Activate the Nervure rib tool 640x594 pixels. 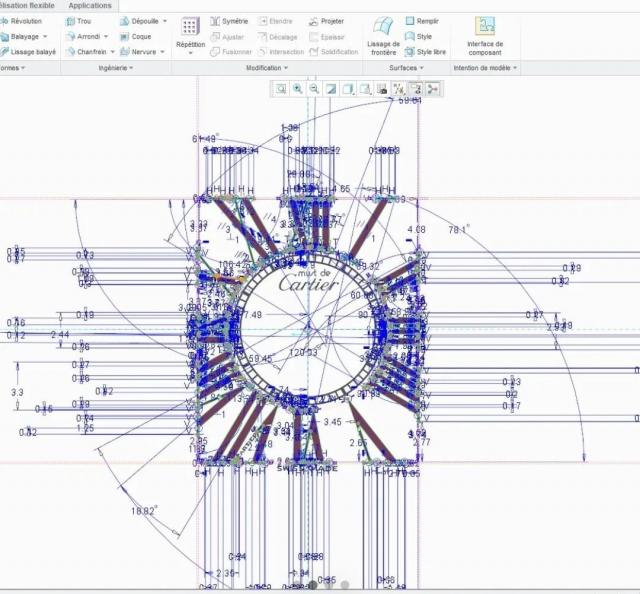(x=138, y=52)
